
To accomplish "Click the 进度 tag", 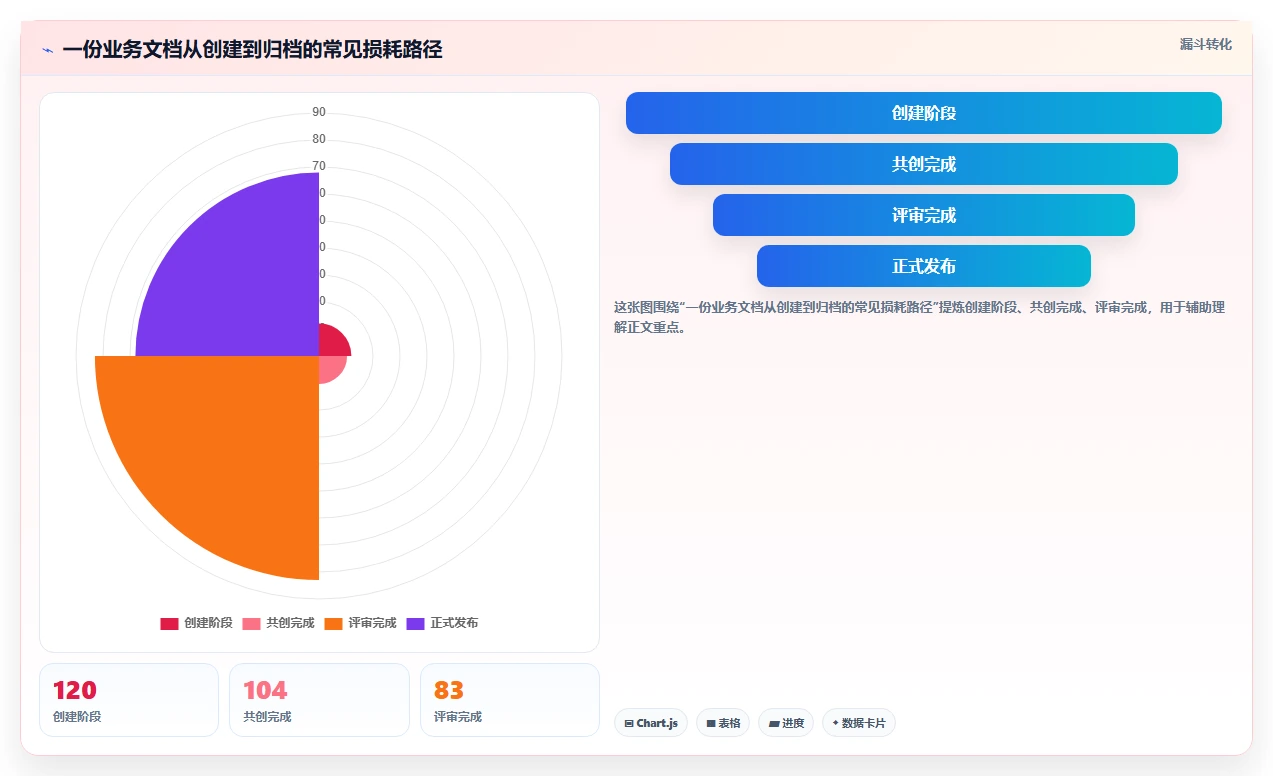I will tap(786, 723).
